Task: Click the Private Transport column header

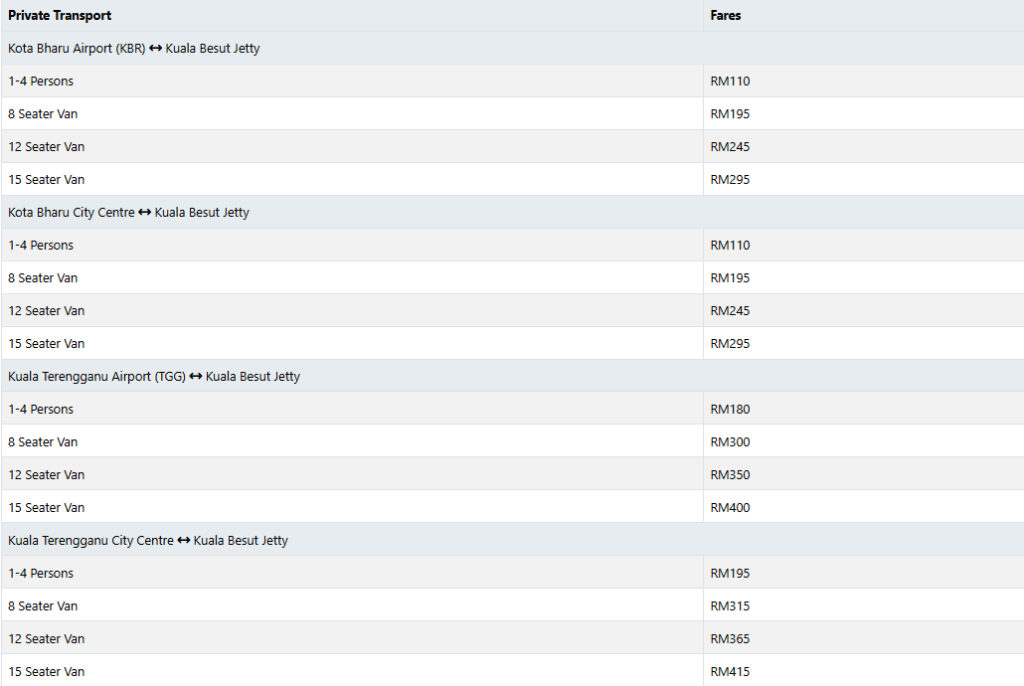Action: (x=60, y=16)
